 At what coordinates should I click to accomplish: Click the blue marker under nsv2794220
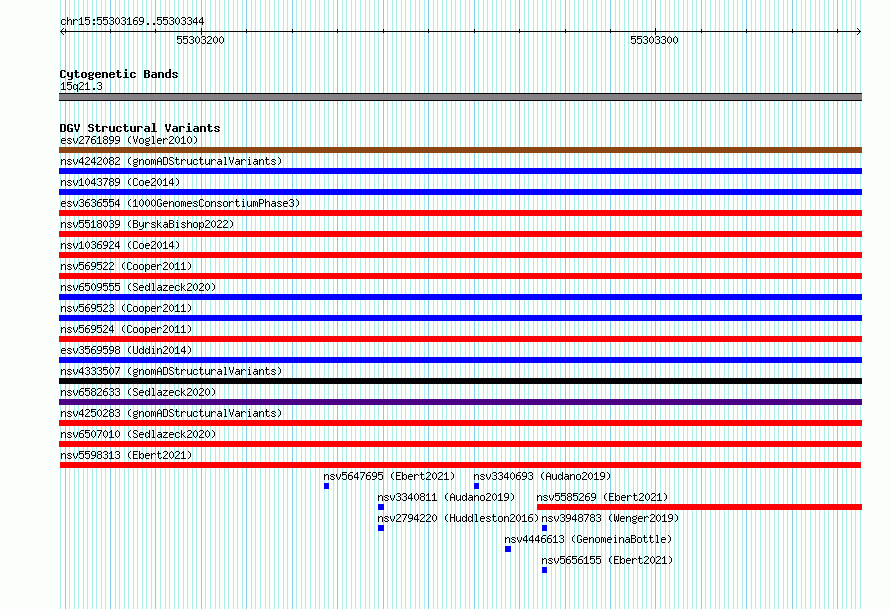tap(381, 528)
